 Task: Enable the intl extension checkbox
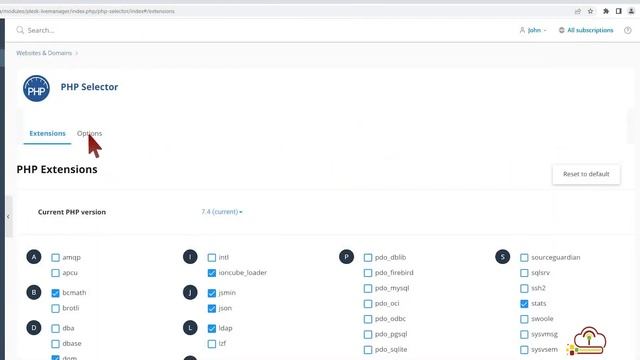click(212, 258)
